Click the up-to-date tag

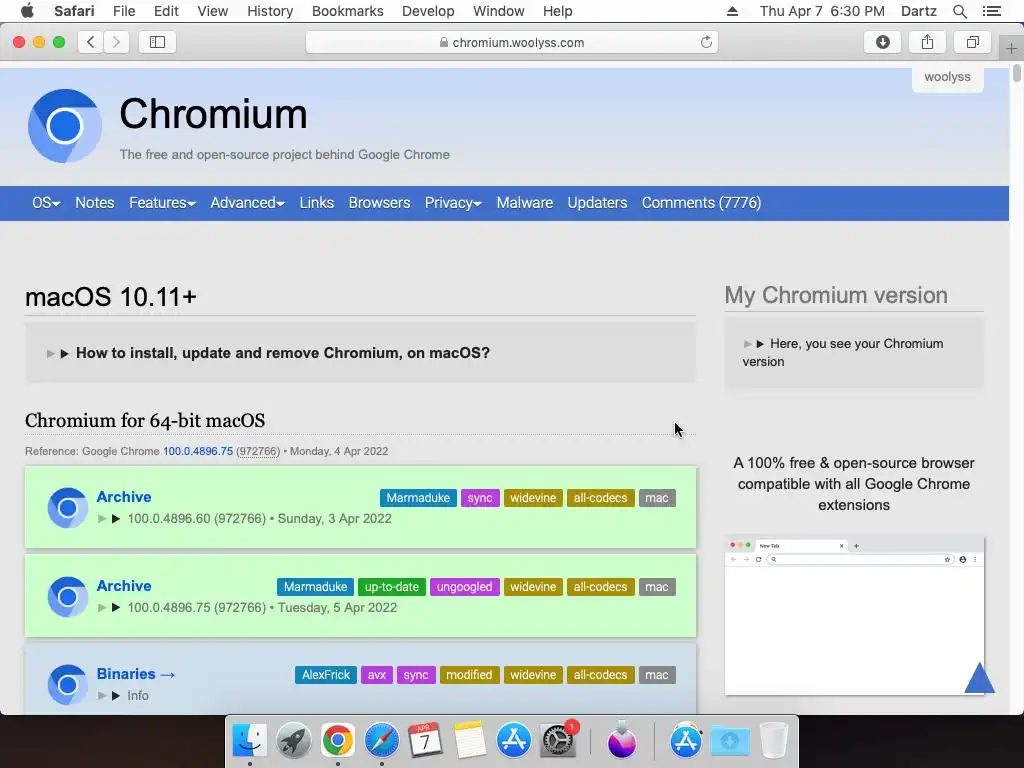392,587
